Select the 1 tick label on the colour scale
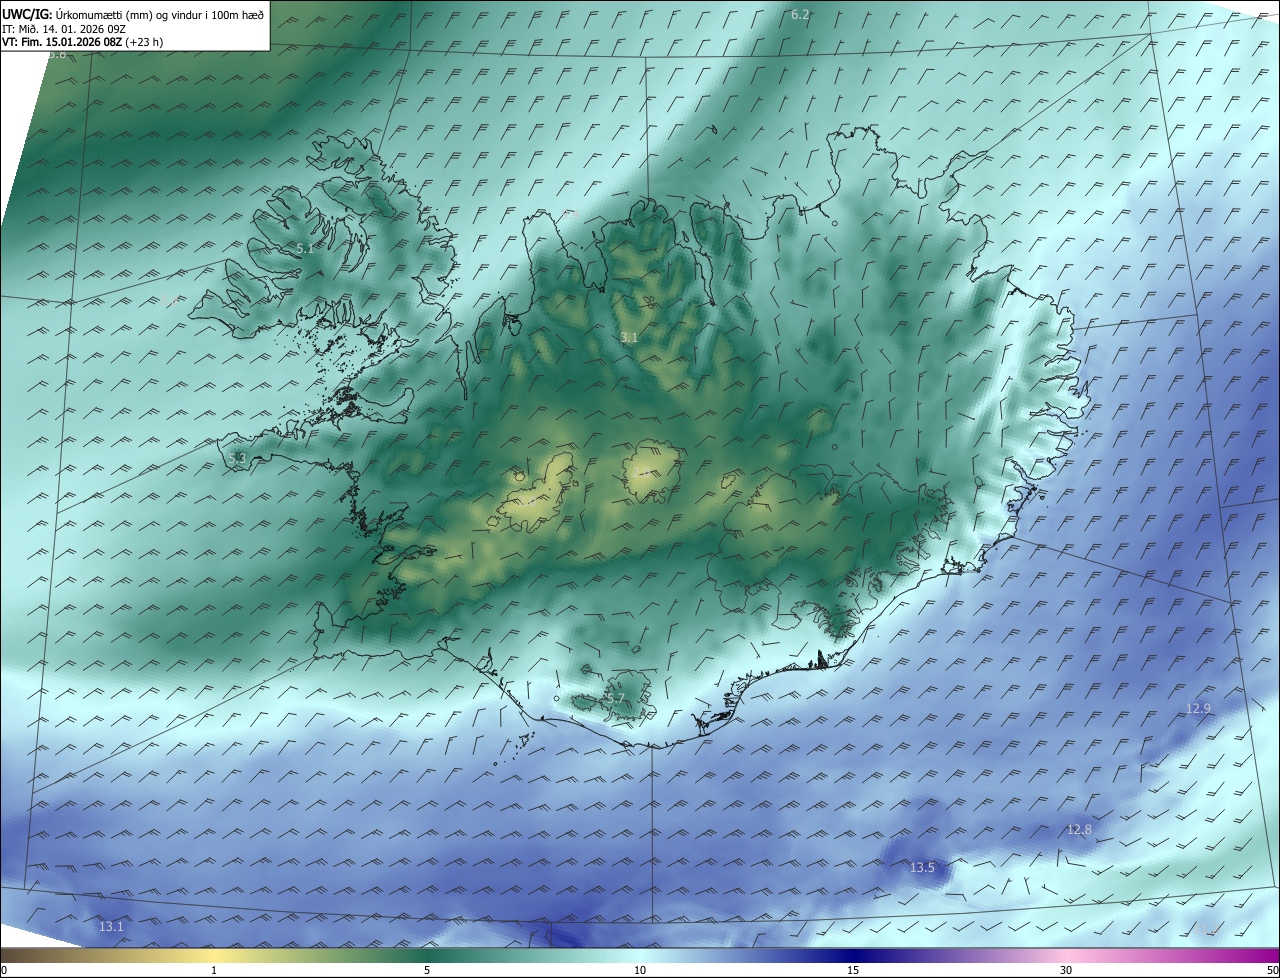 (x=214, y=970)
